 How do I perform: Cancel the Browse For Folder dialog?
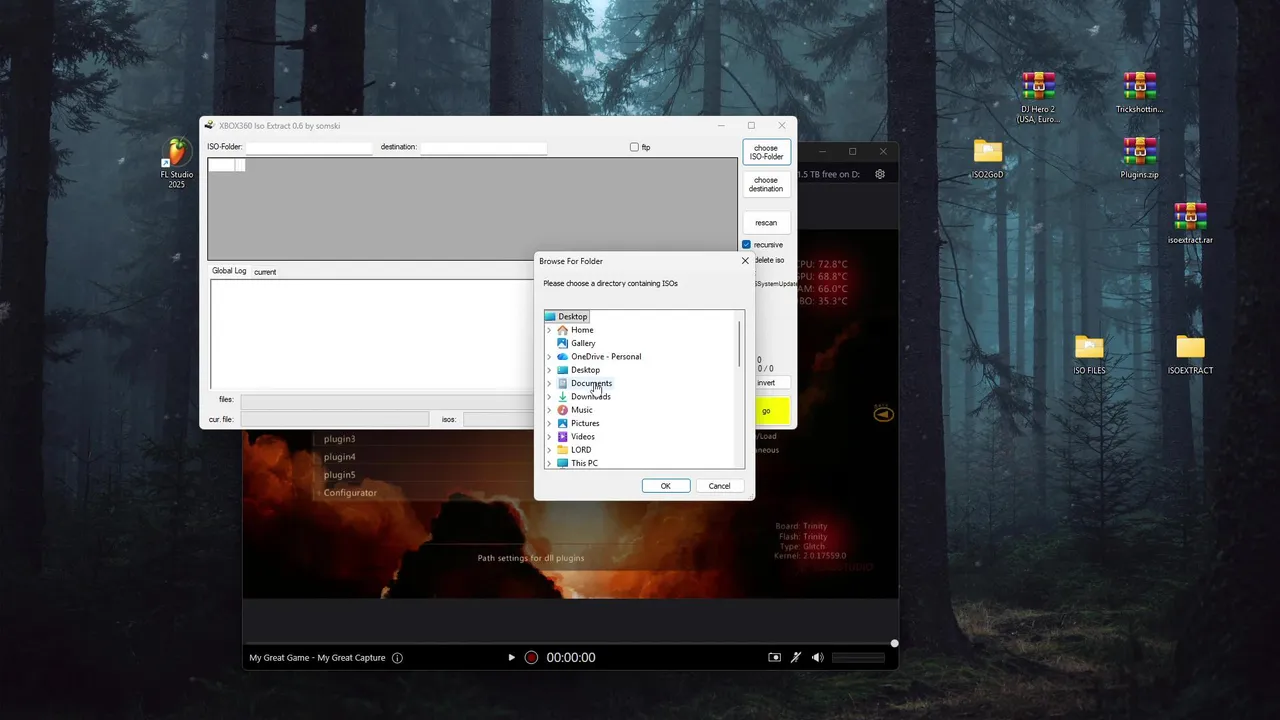click(720, 486)
